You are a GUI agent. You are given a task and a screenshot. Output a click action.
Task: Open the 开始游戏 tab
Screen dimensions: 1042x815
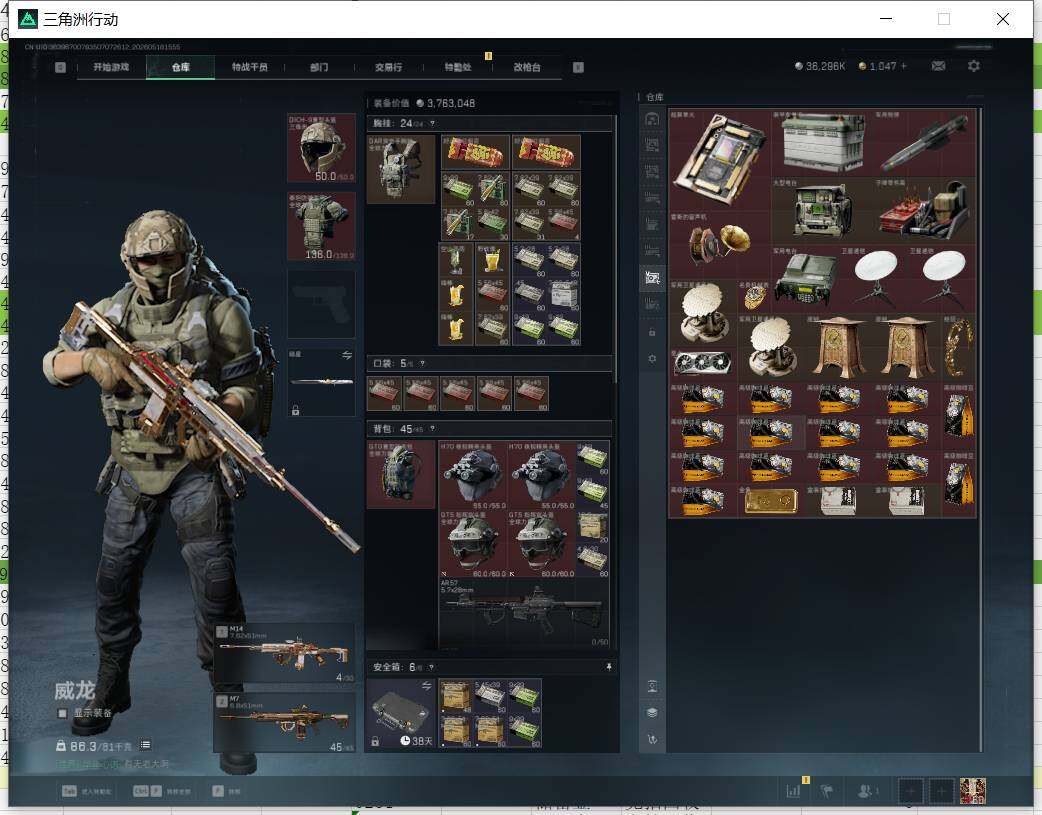click(111, 67)
